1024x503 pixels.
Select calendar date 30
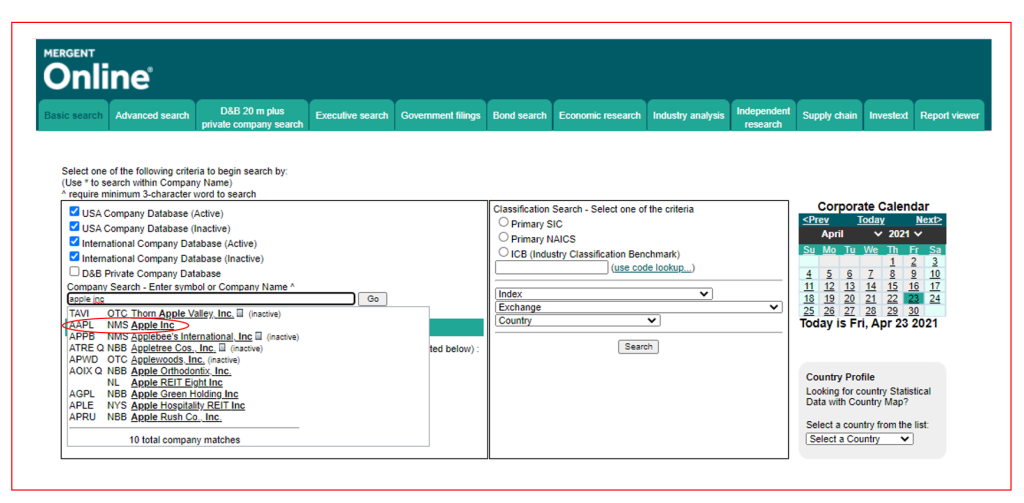pos(914,311)
